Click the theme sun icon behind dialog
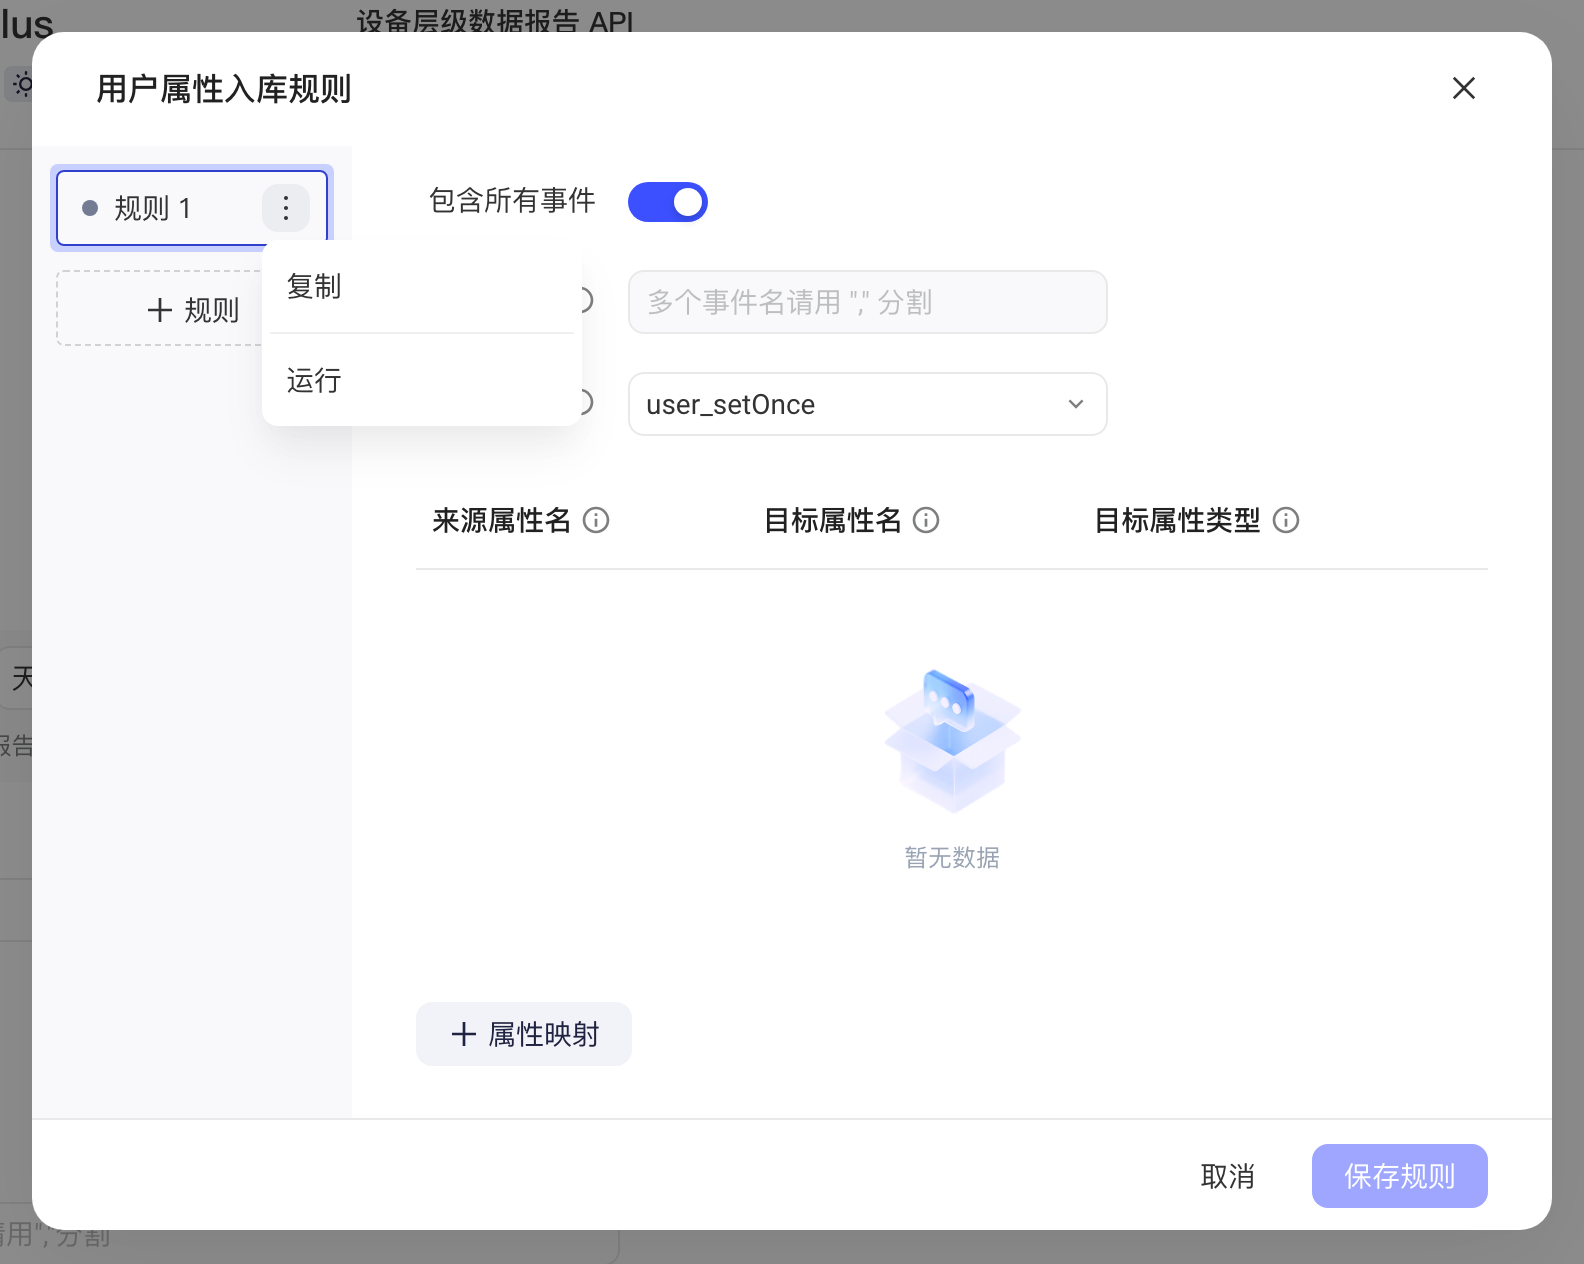The height and width of the screenshot is (1264, 1584). (x=22, y=84)
